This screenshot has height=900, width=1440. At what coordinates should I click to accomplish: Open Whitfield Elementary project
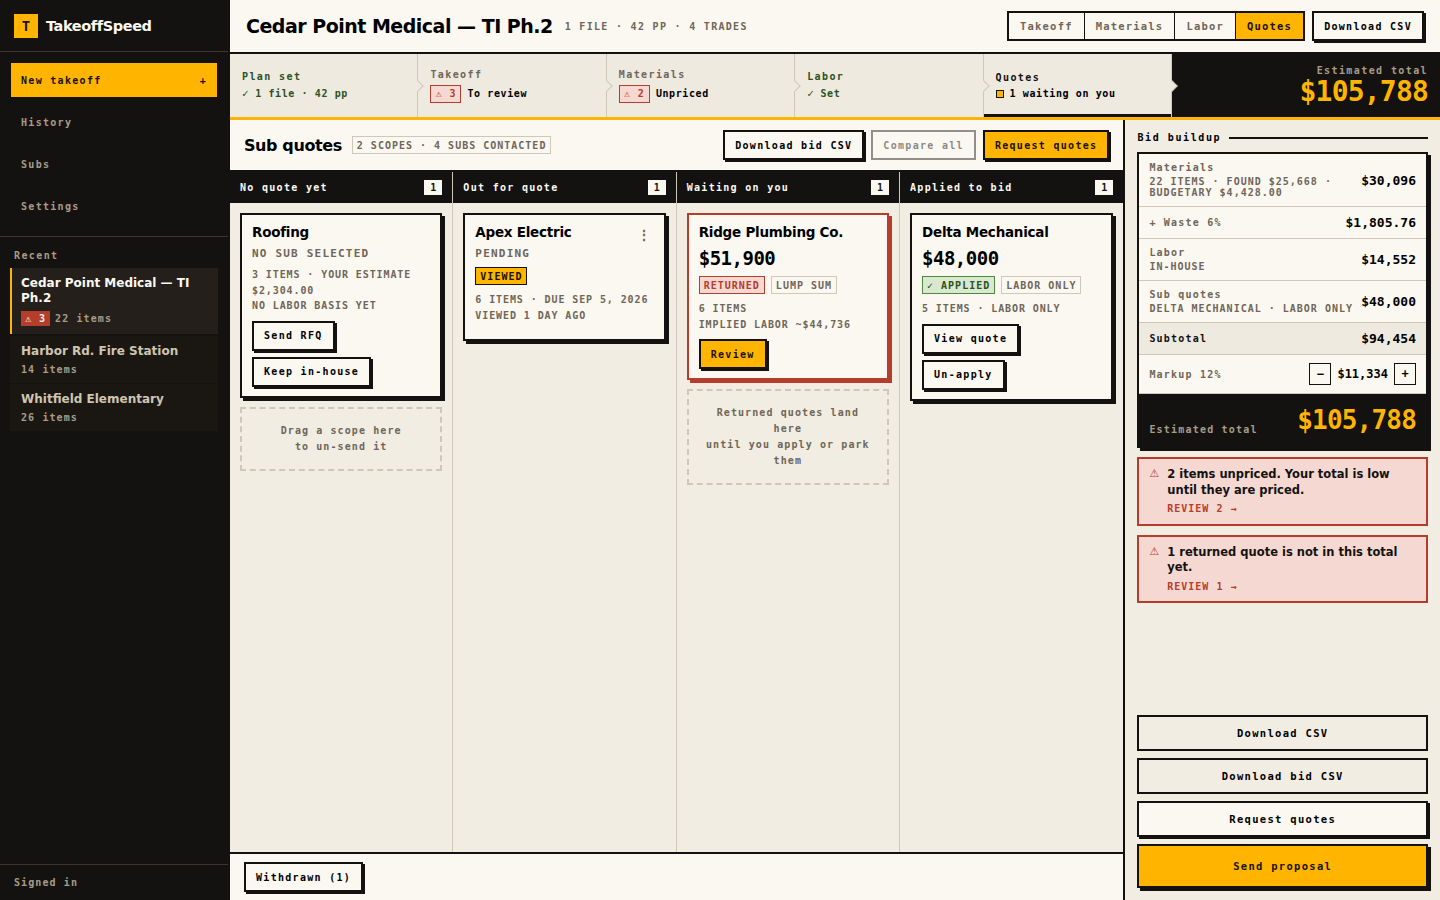(x=114, y=407)
